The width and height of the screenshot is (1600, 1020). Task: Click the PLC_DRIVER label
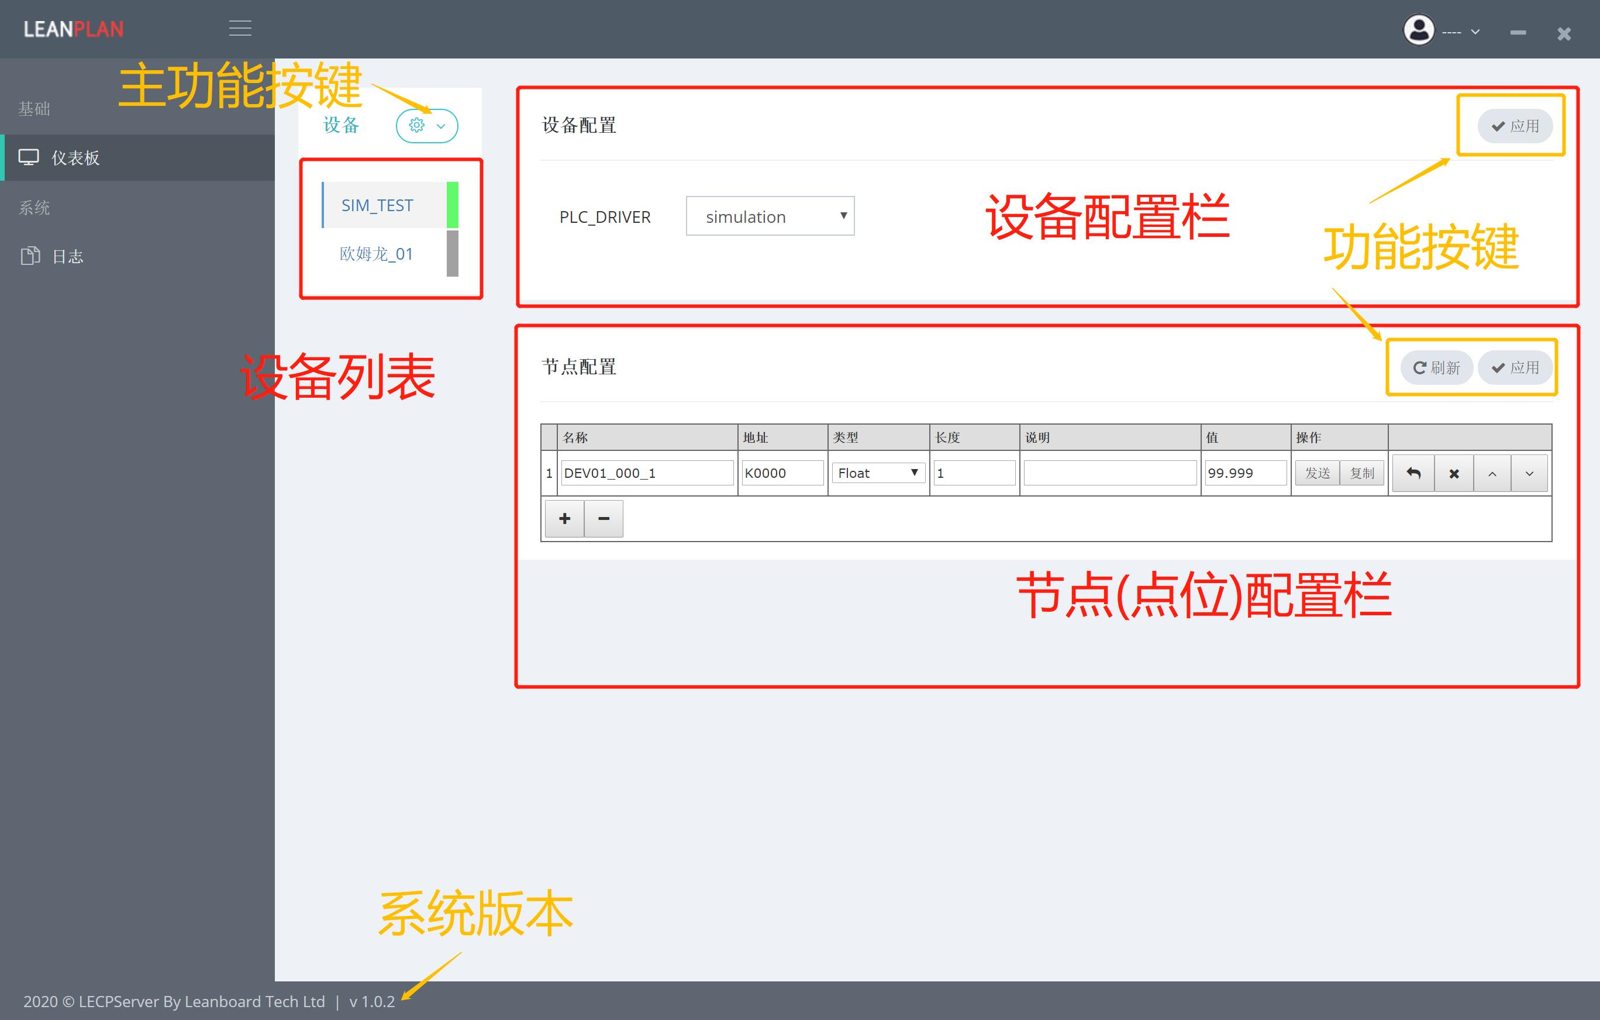tap(605, 217)
